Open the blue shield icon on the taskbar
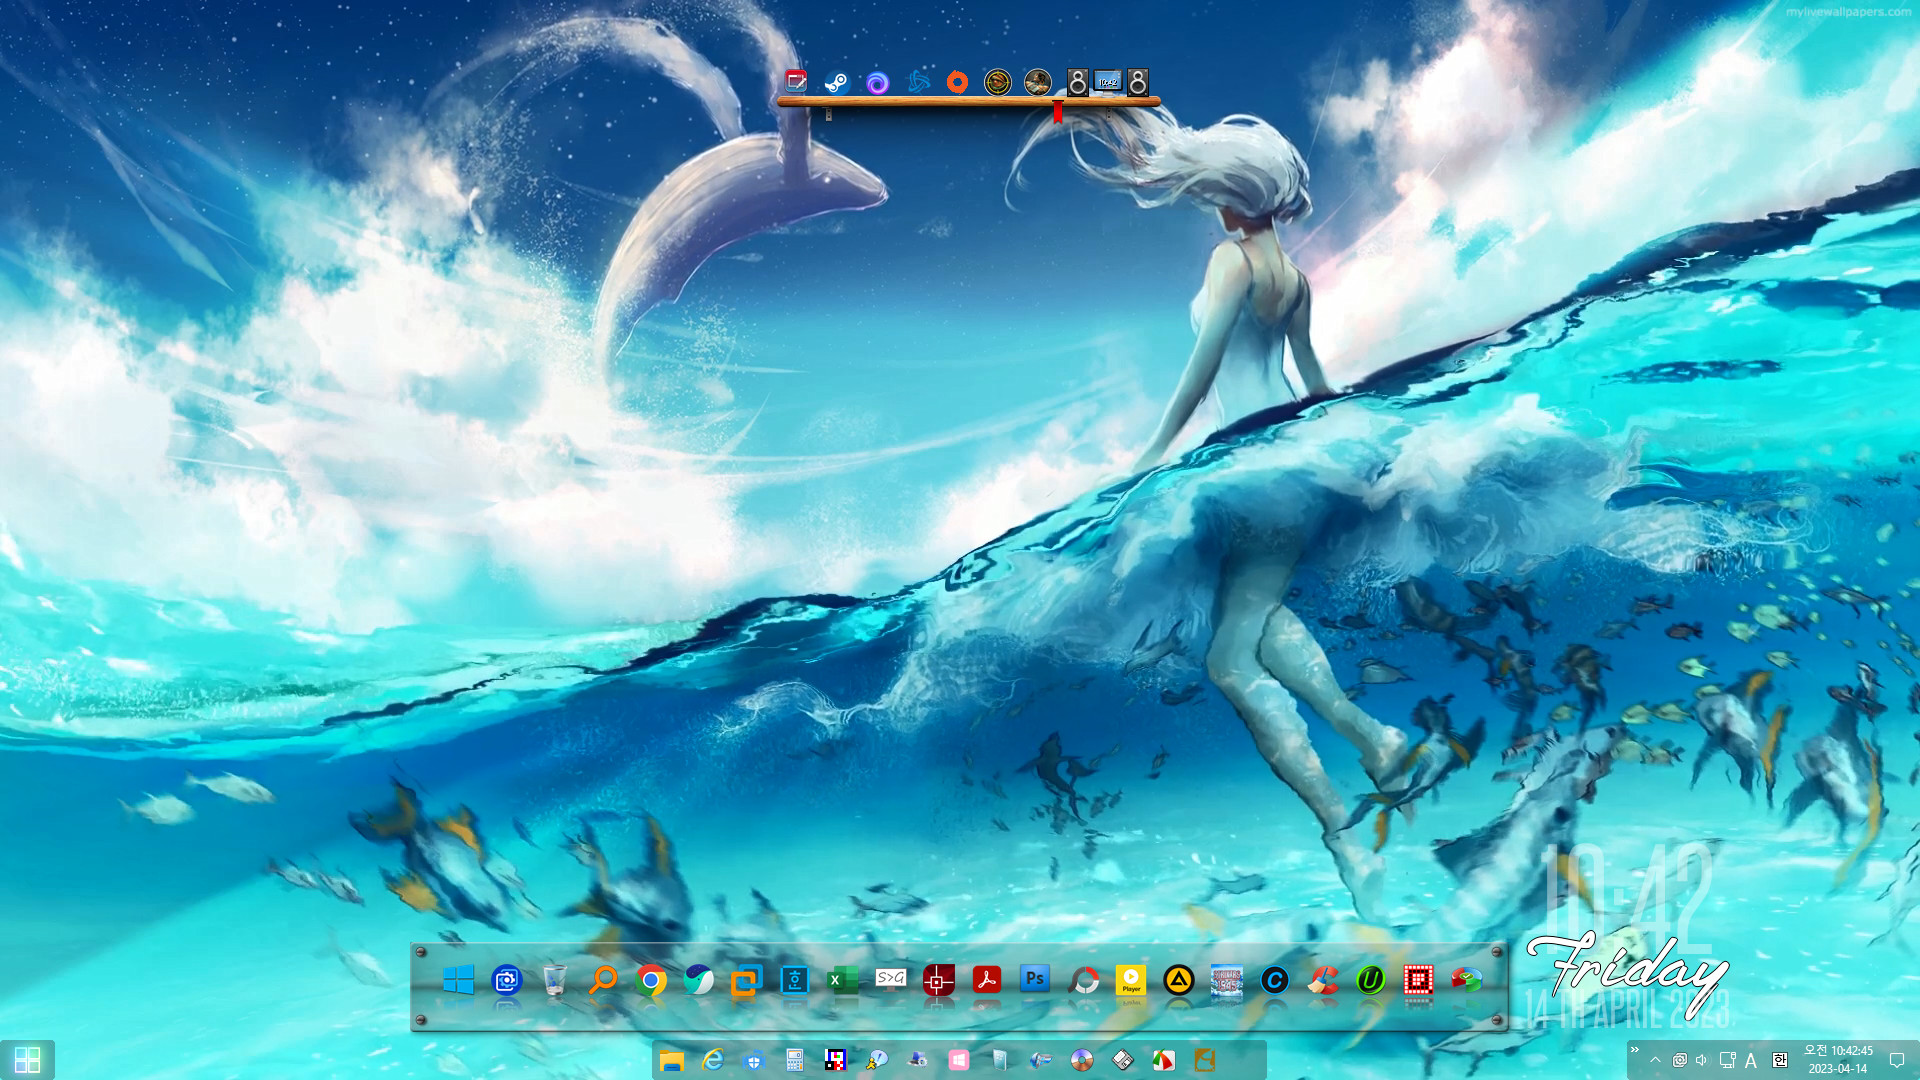Screen dimensions: 1920x1080 point(753,1060)
